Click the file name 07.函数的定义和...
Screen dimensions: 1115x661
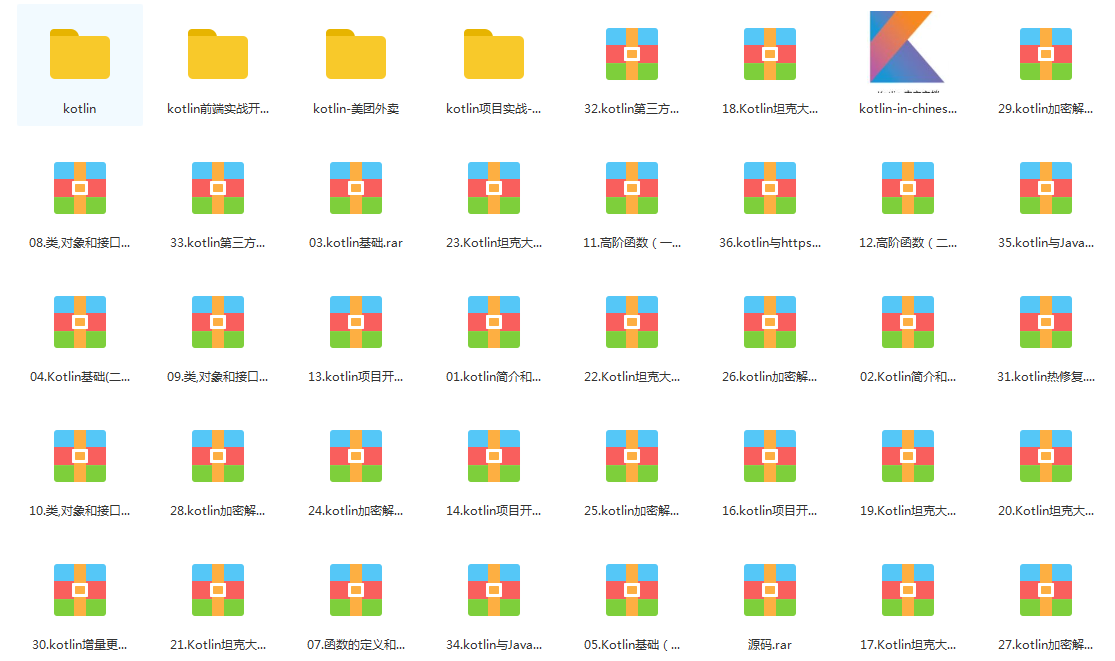click(x=356, y=645)
